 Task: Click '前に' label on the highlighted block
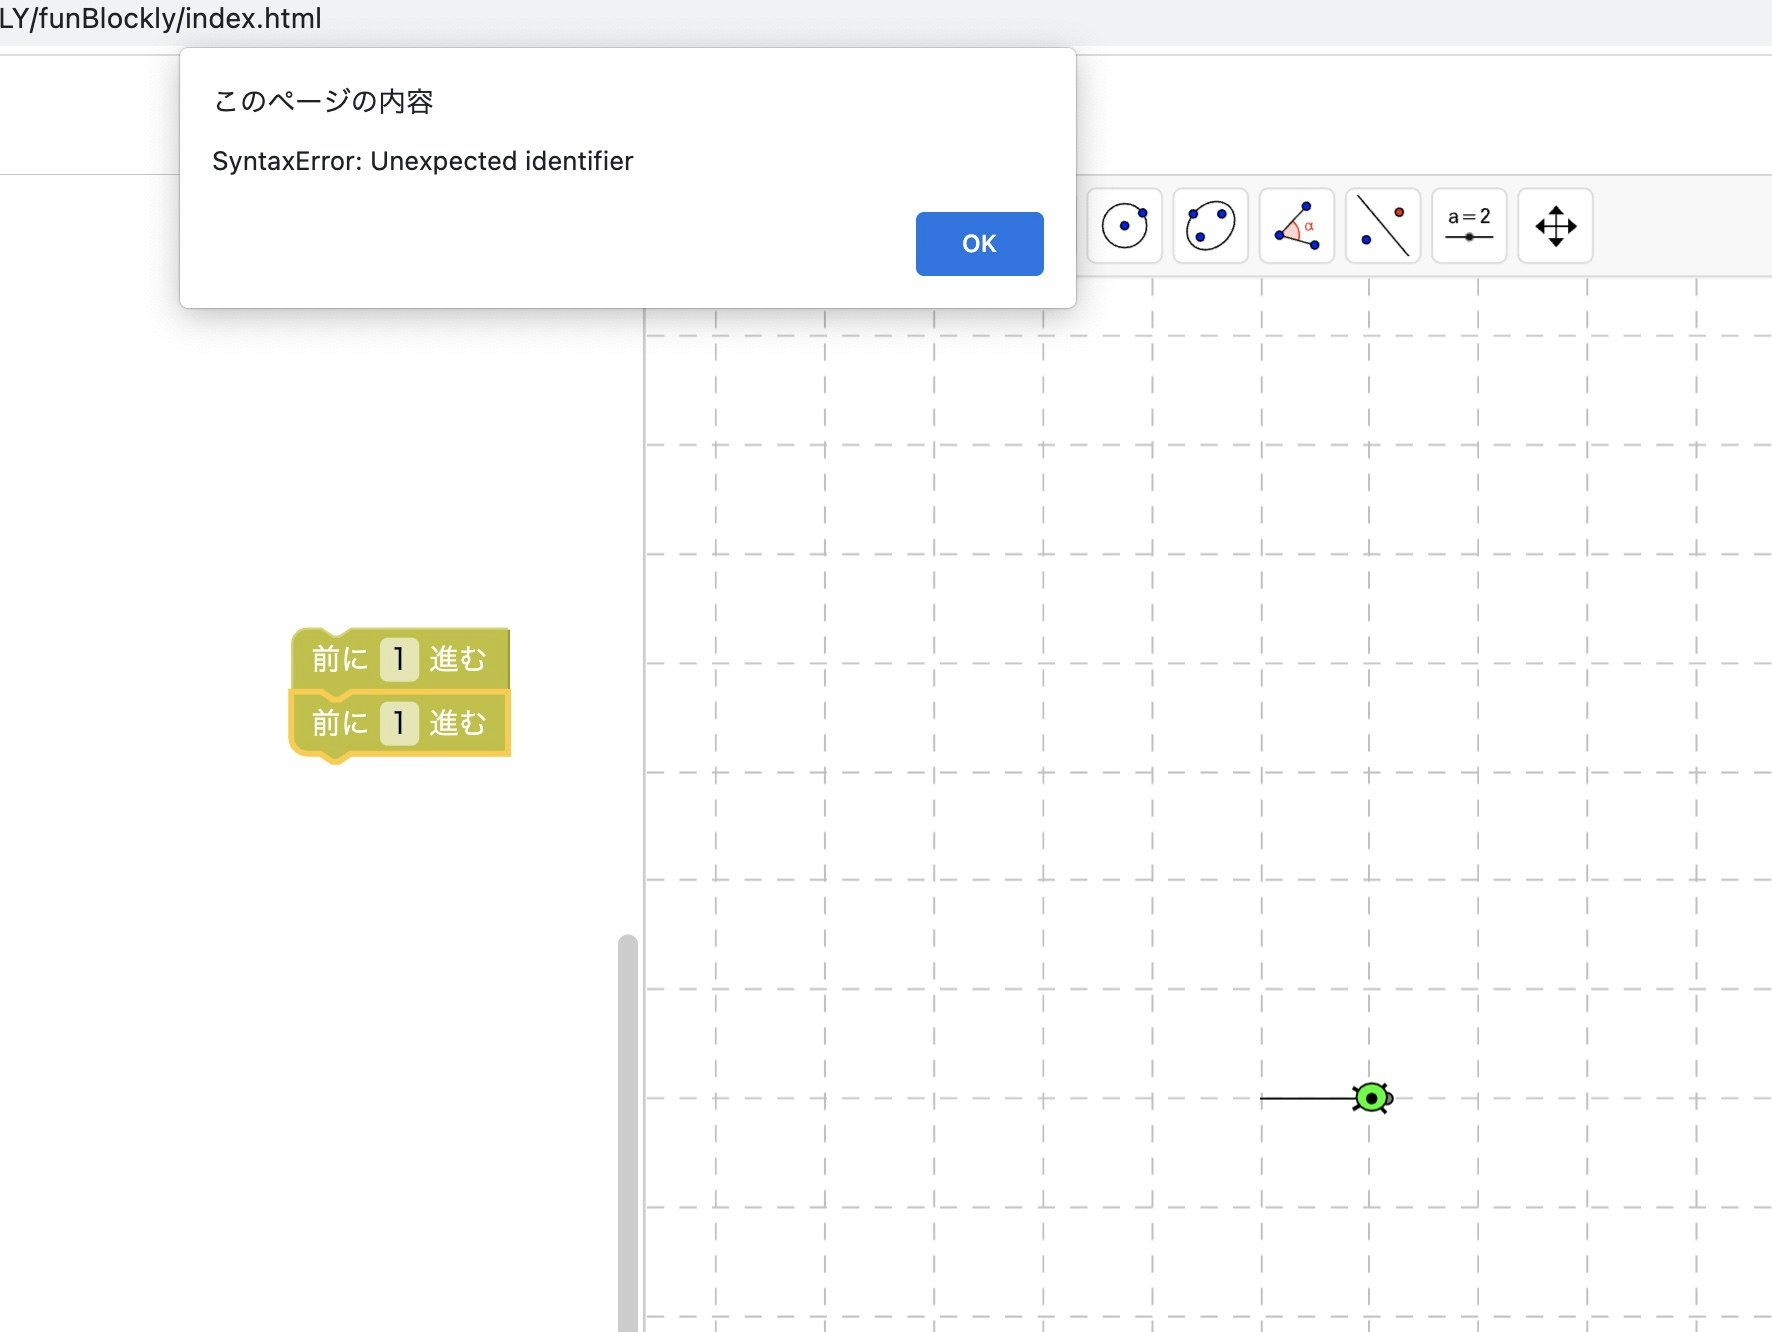(340, 722)
